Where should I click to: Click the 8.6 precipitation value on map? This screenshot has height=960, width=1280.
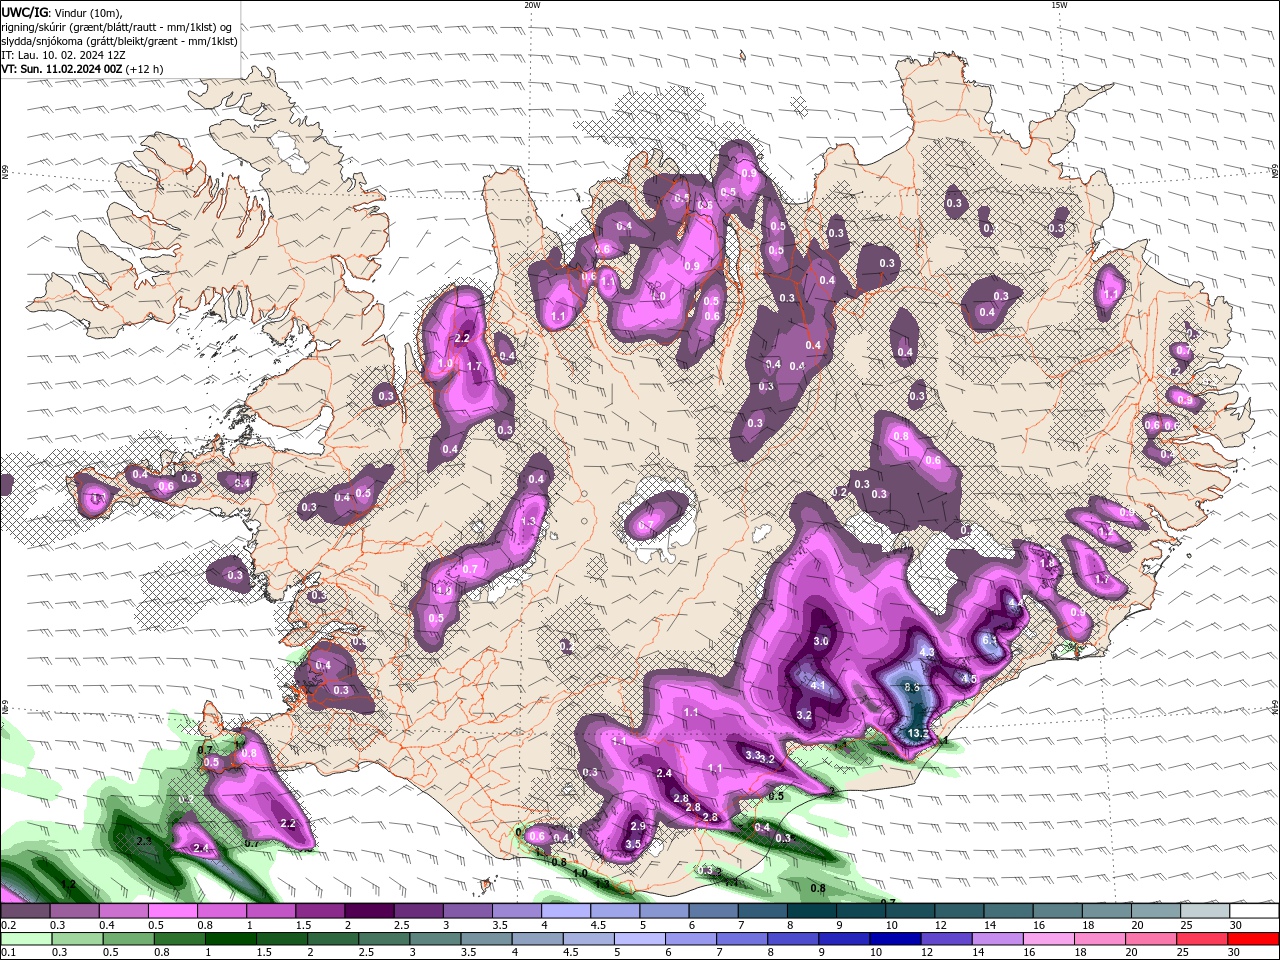tap(912, 688)
